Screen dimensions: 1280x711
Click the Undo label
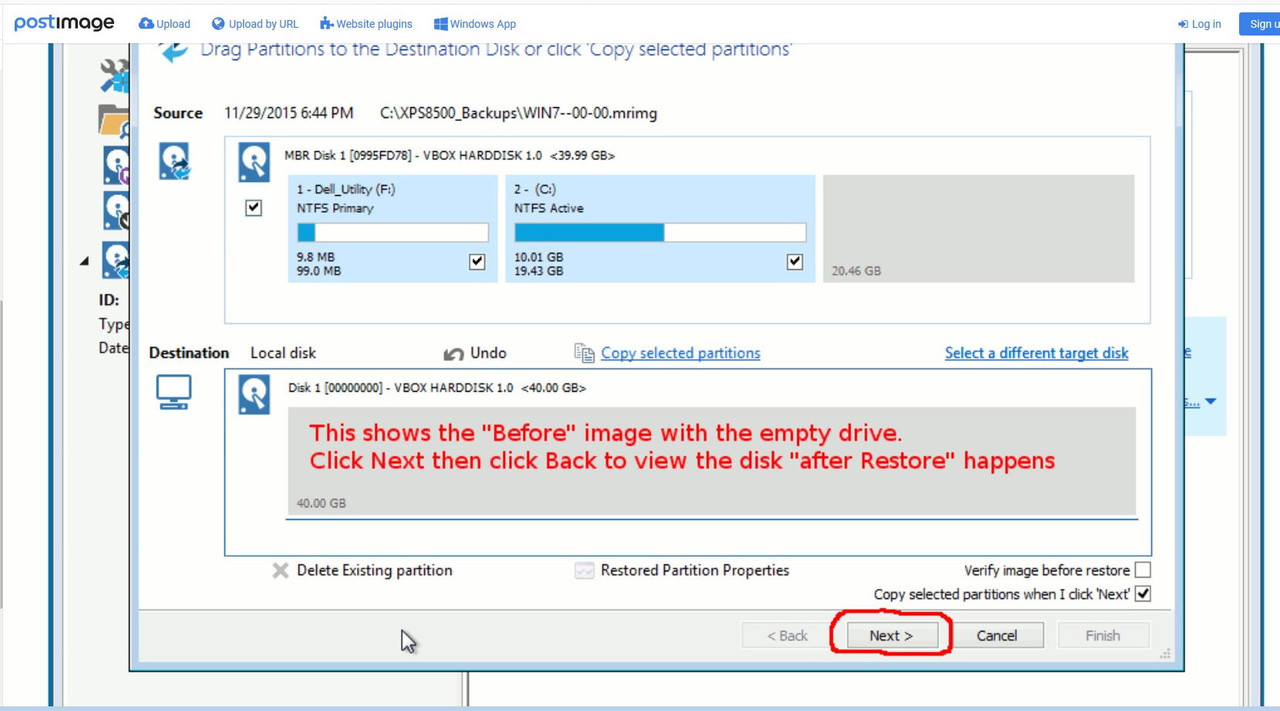point(488,353)
